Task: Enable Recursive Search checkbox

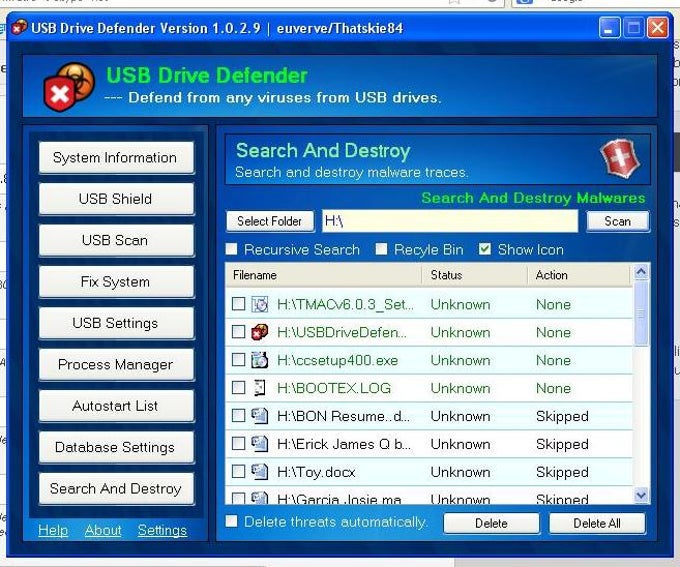Action: (x=232, y=249)
